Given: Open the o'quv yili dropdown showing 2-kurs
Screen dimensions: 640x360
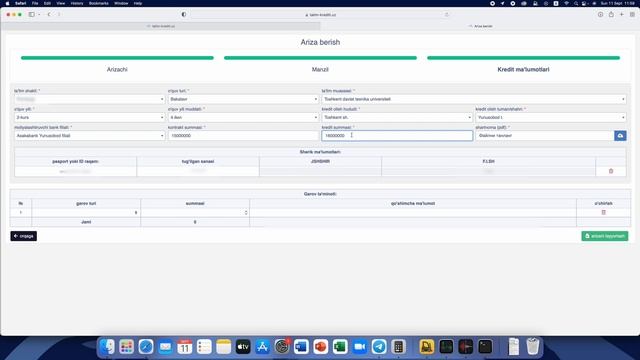Looking at the screenshot, I should [89, 118].
